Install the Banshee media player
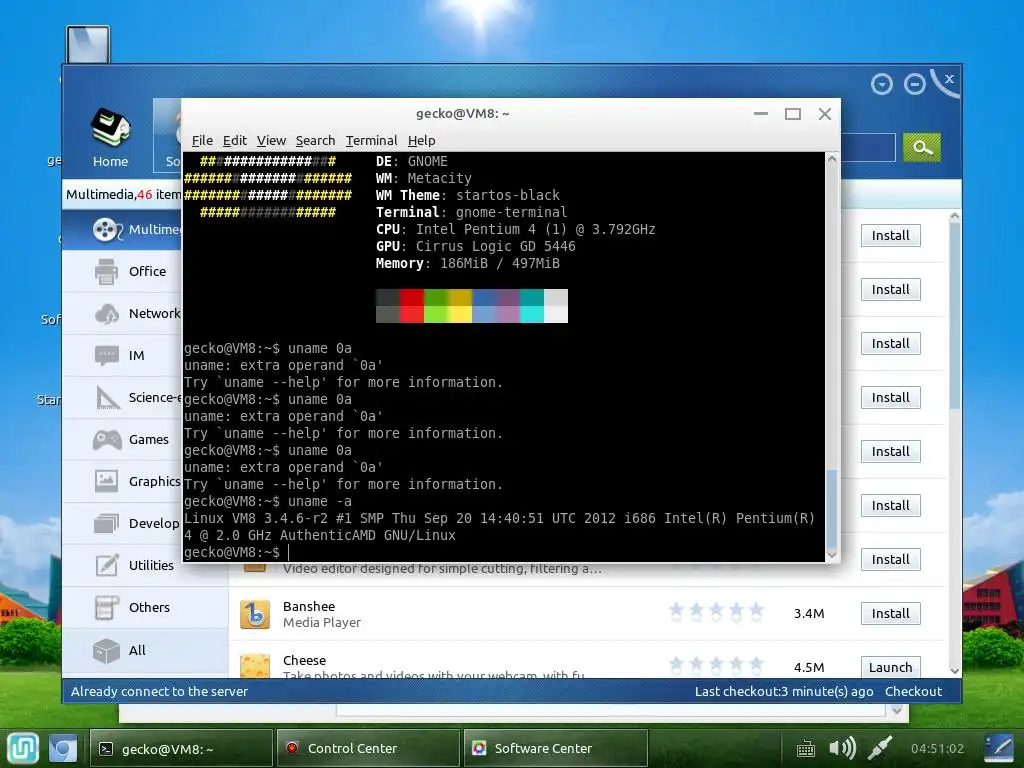 890,613
